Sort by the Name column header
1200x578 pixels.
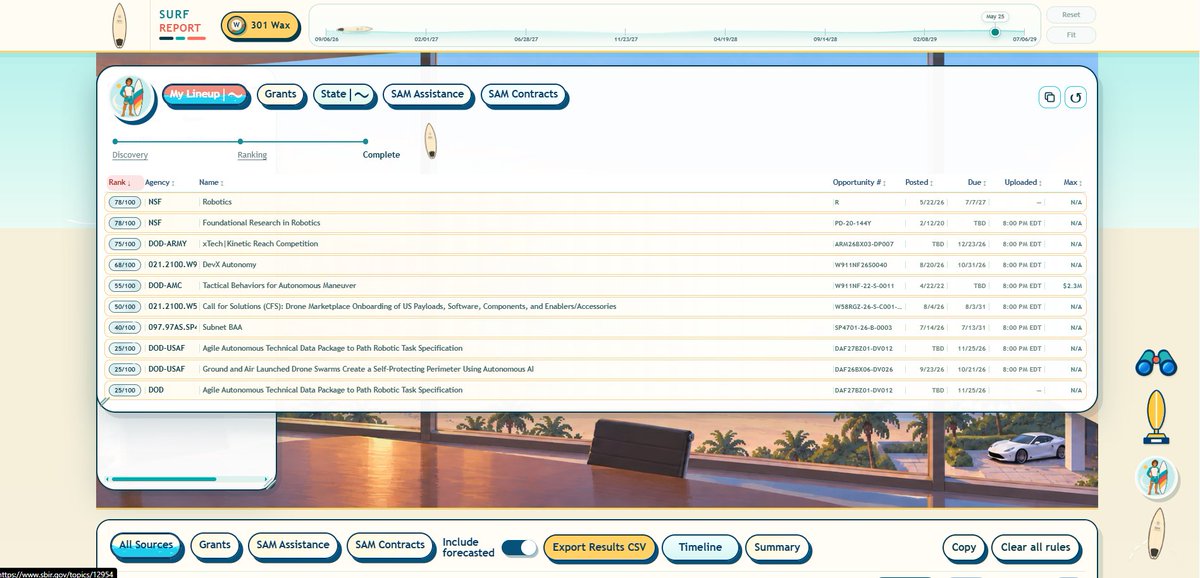click(x=211, y=183)
